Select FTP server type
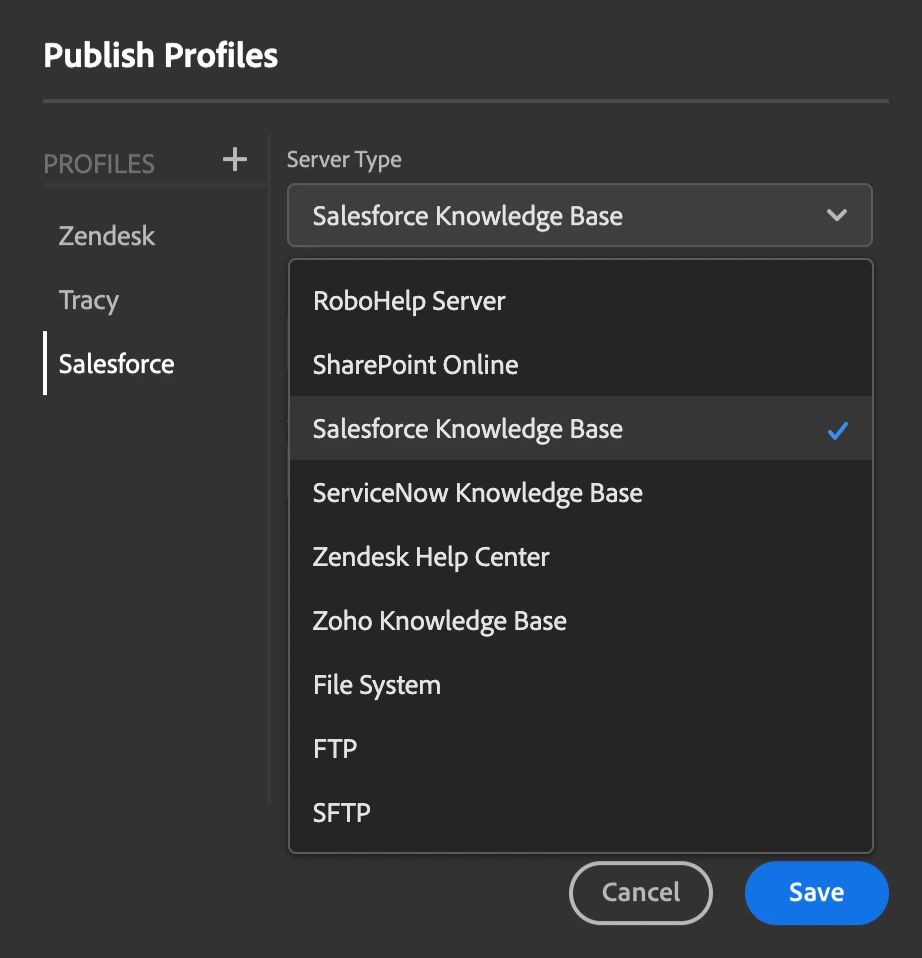The height and width of the screenshot is (958, 922). pos(335,749)
